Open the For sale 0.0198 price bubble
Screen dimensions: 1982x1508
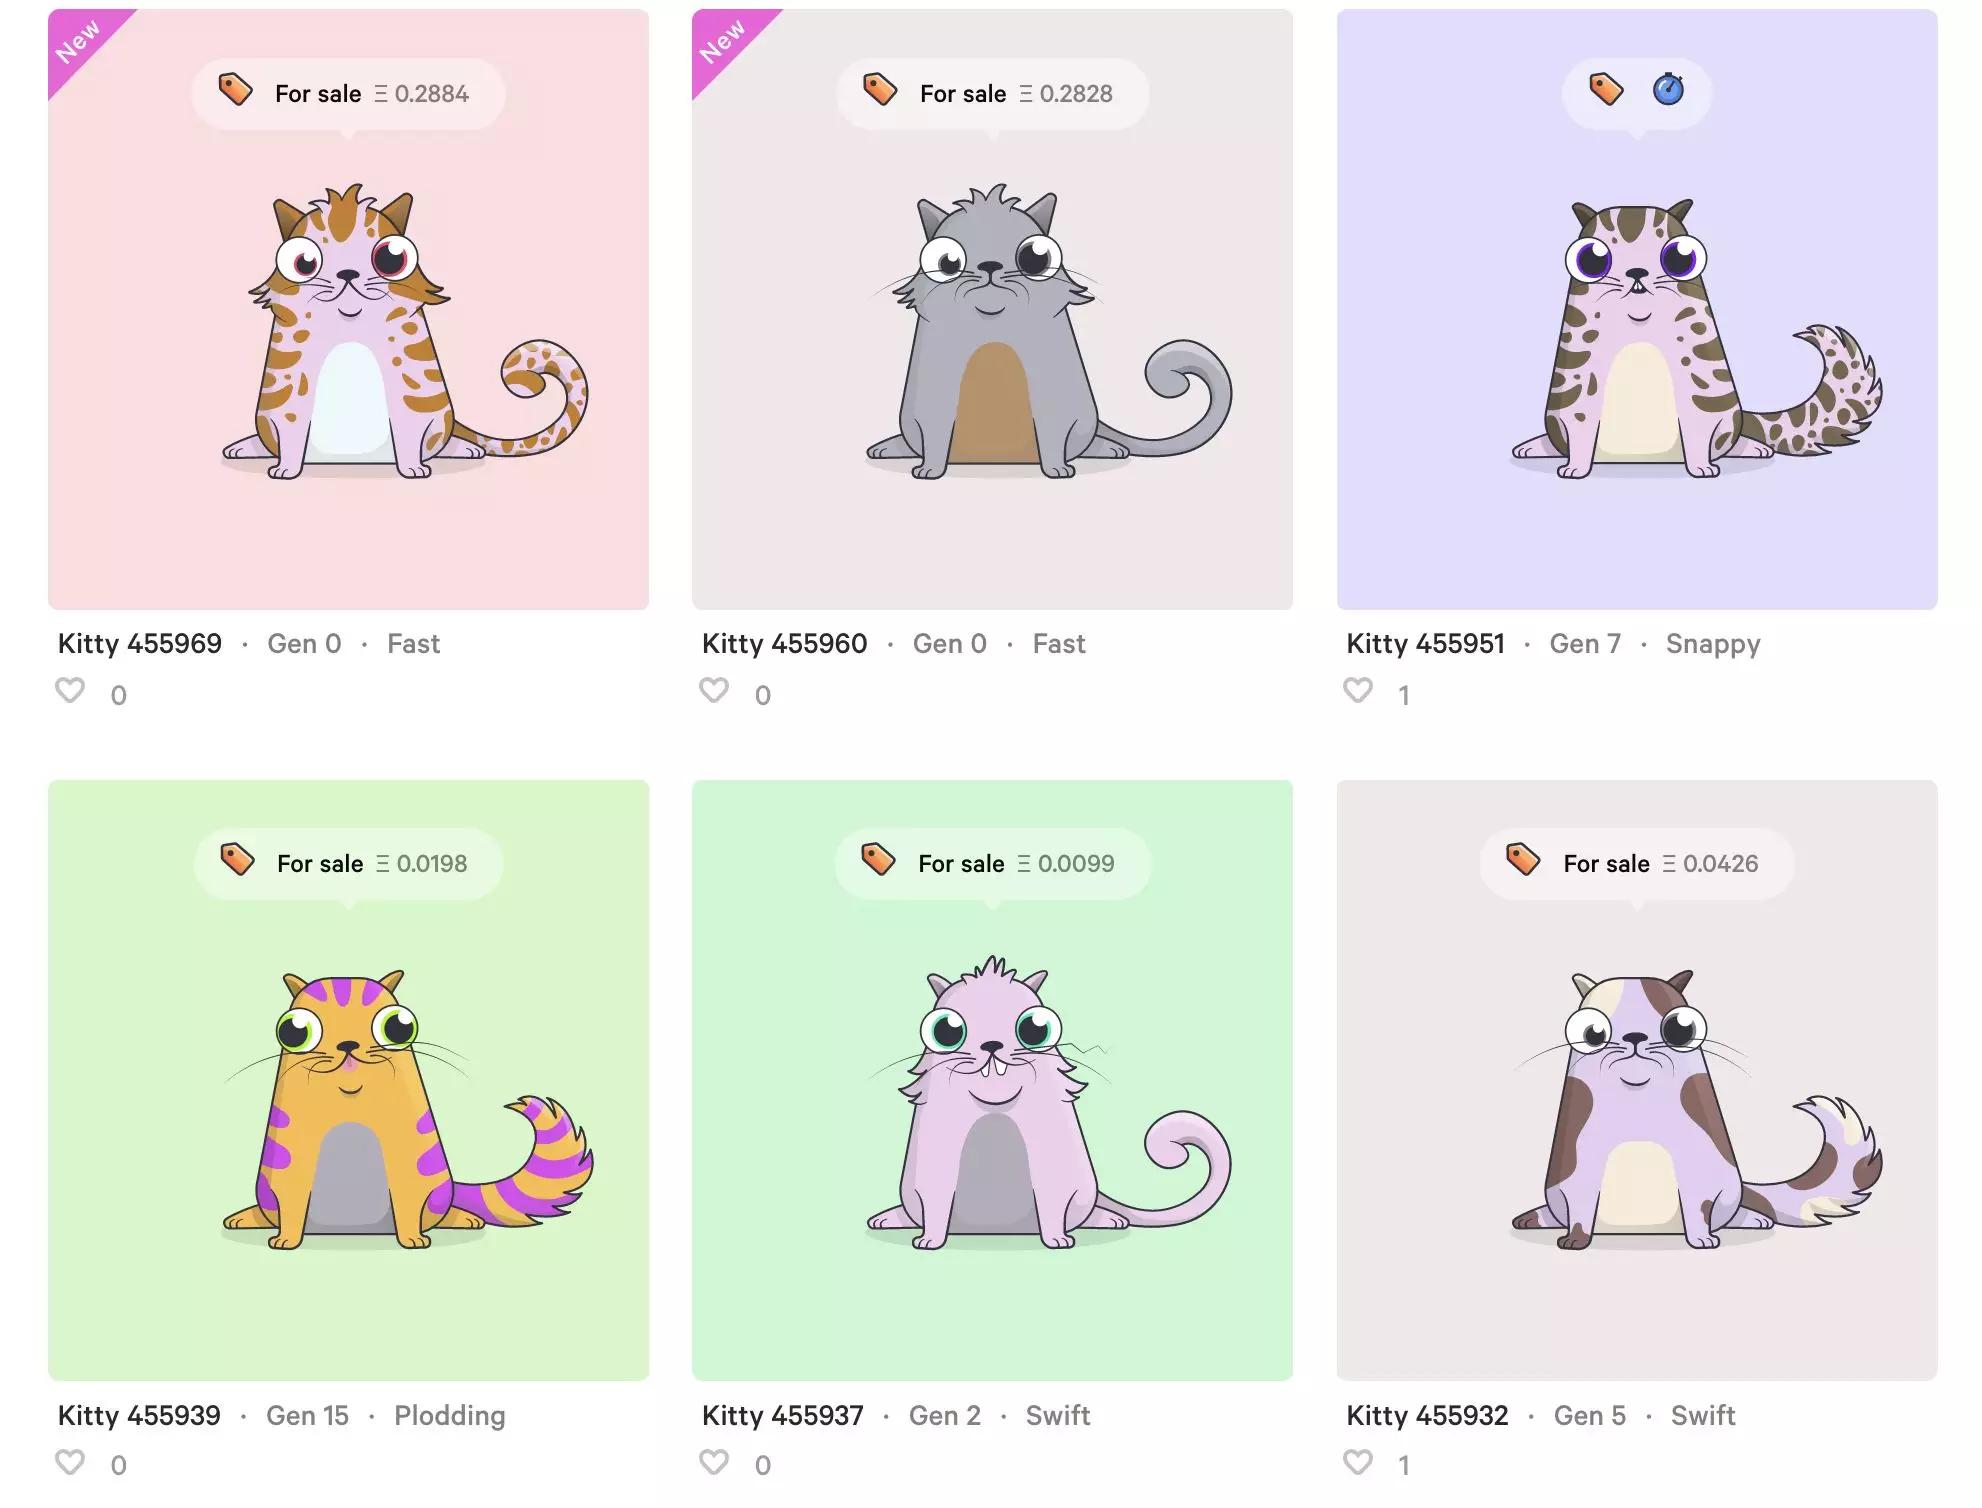click(349, 864)
